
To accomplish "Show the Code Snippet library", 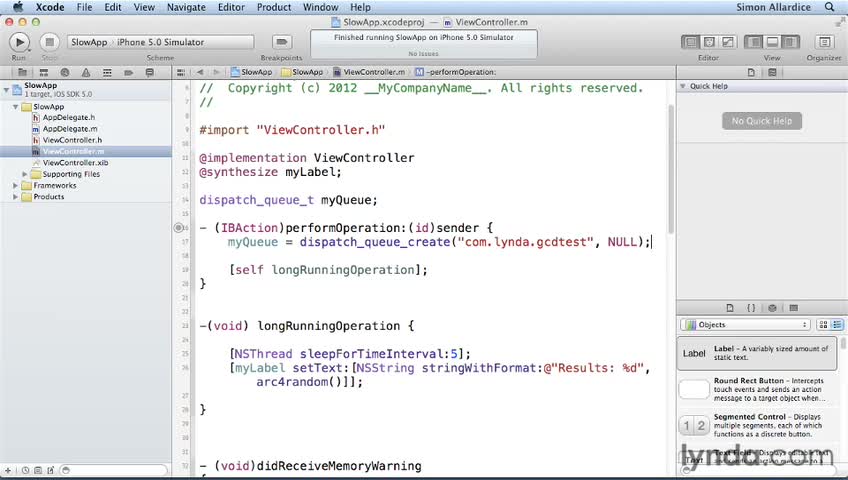I will pos(751,308).
